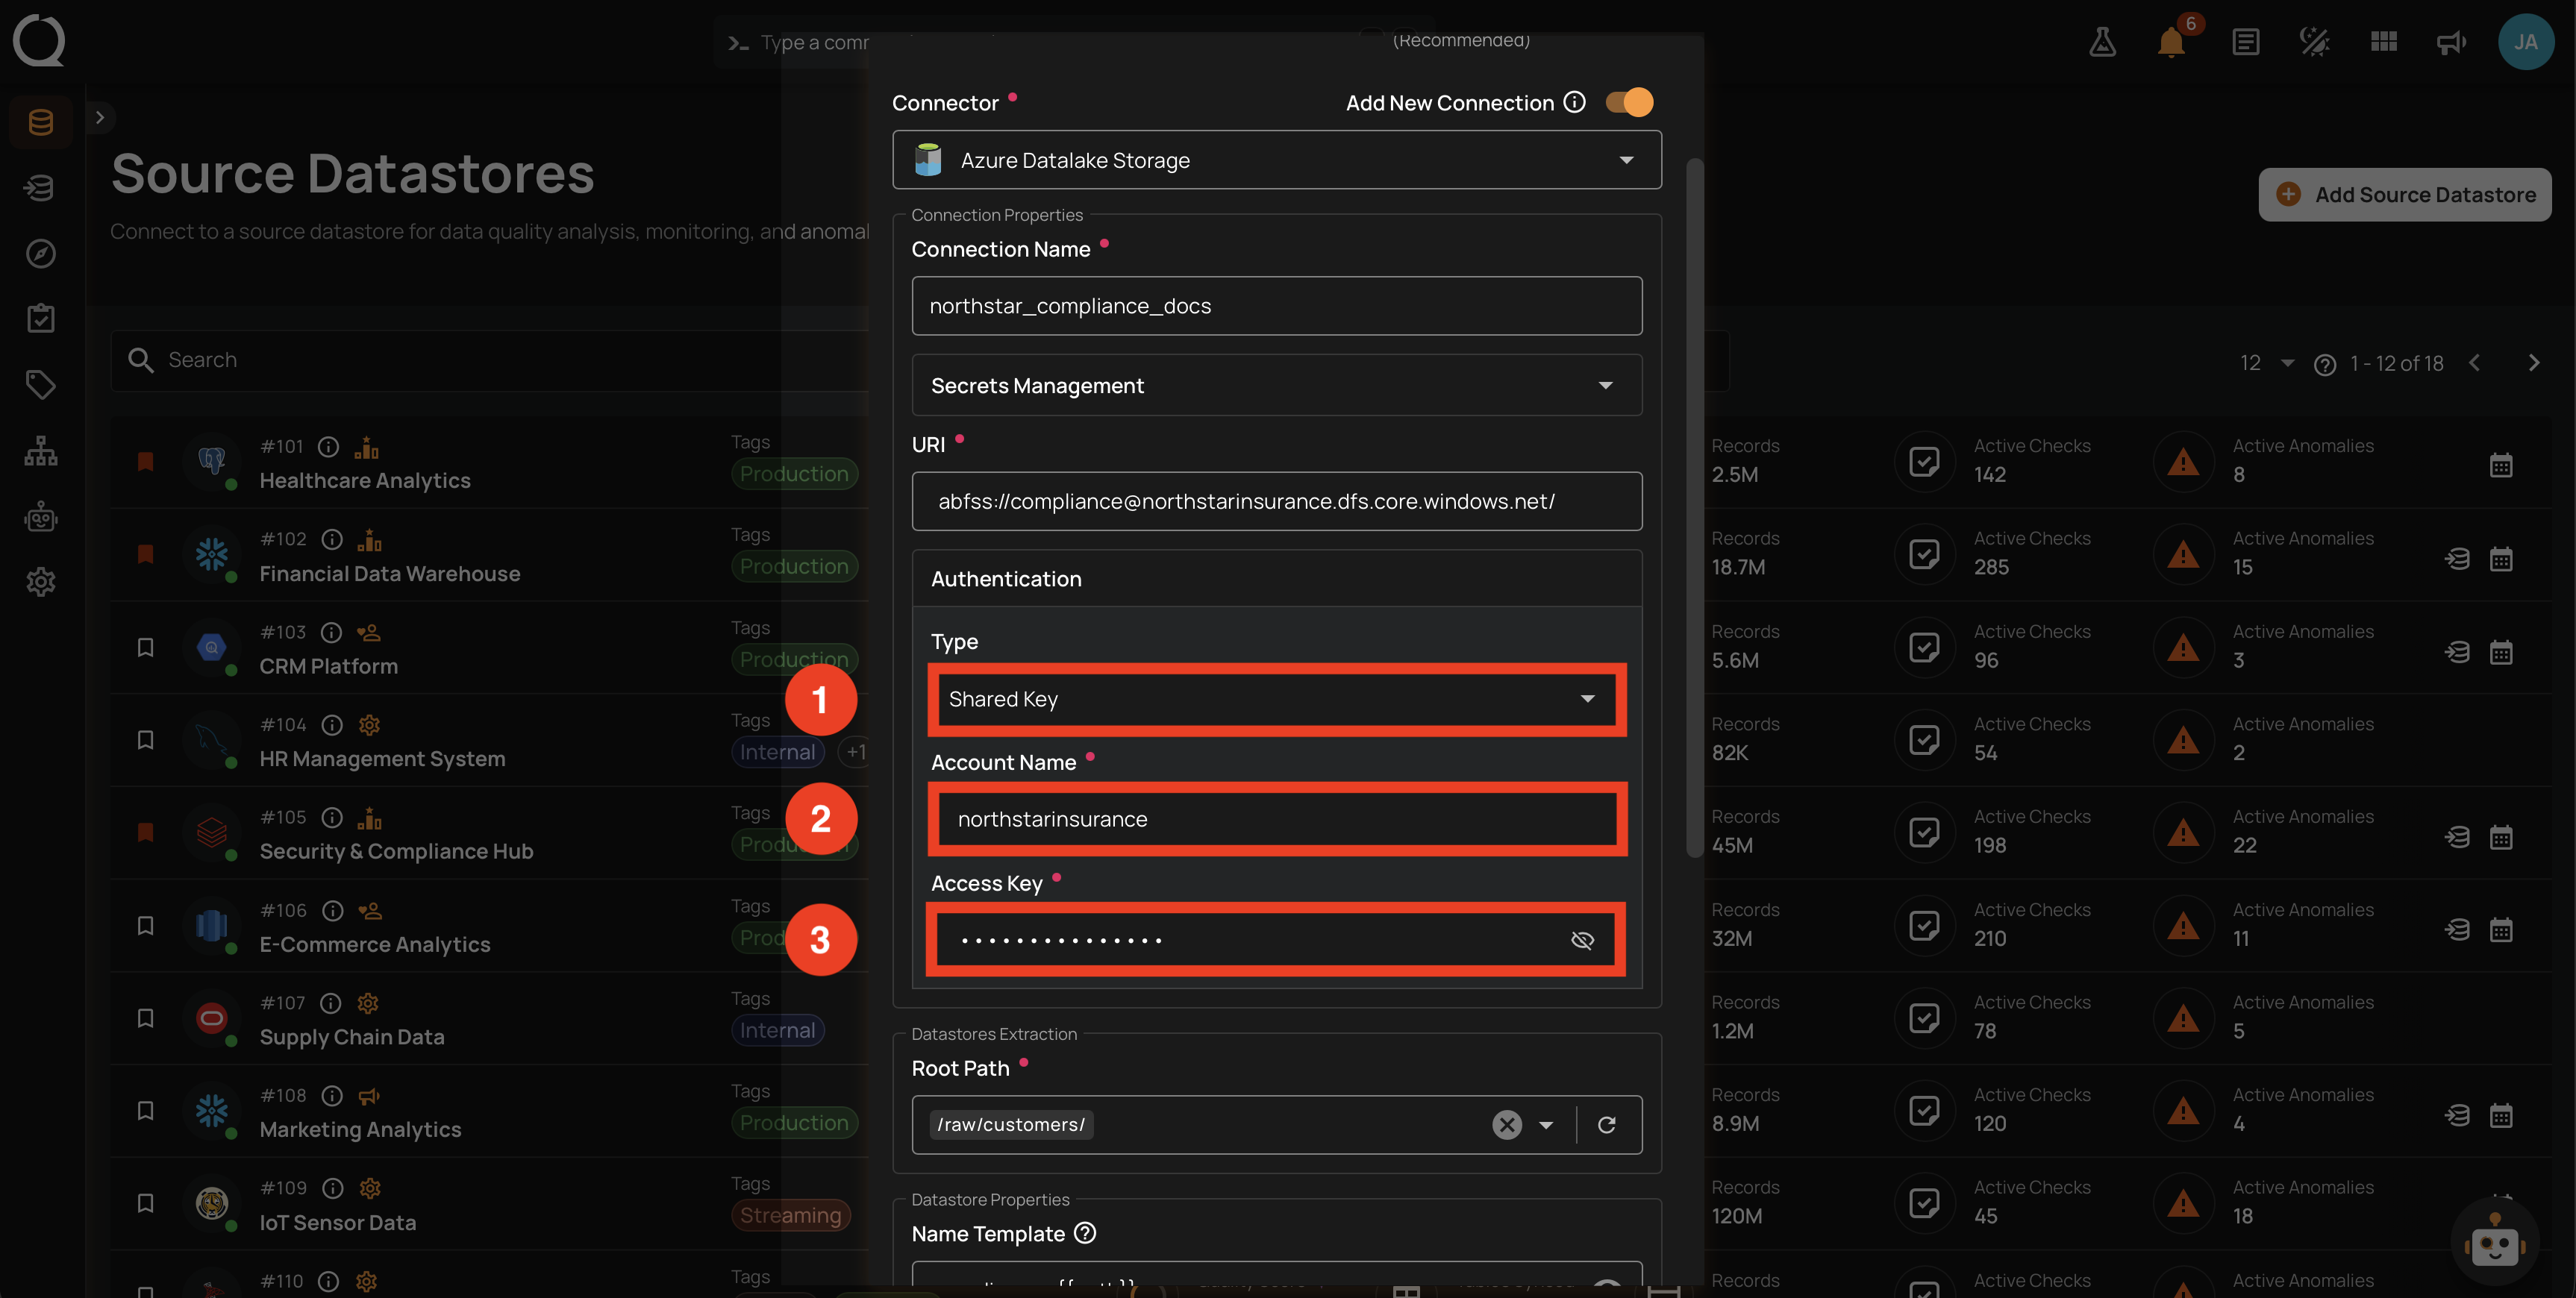Image resolution: width=2576 pixels, height=1298 pixels.
Task: Click the dialog vertical scrollbar
Action: [1694, 508]
